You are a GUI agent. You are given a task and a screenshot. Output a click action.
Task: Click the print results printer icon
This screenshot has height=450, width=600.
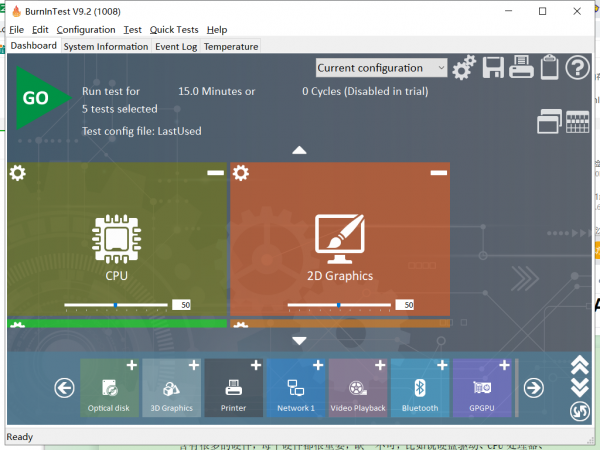pyautogui.click(x=521, y=67)
